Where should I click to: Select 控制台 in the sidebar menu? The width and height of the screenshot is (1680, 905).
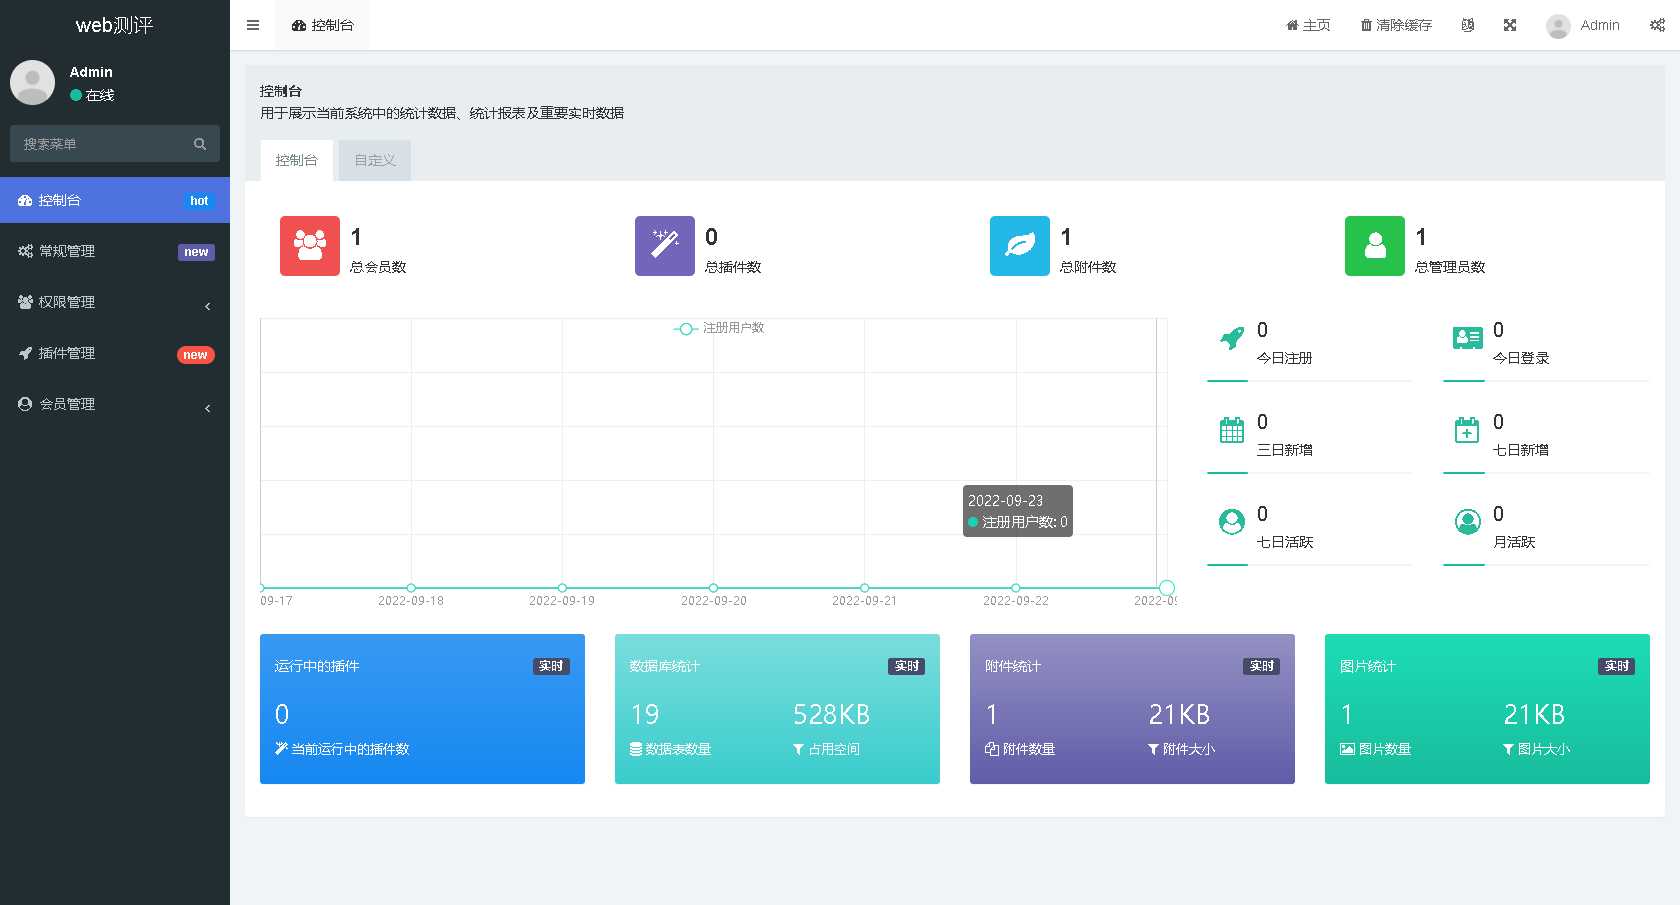click(115, 201)
